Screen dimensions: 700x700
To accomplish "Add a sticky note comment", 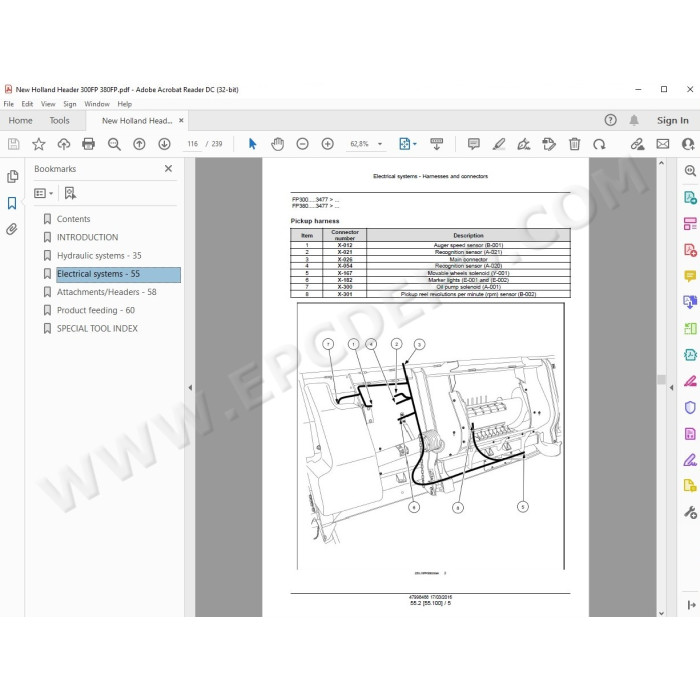I will 474,144.
